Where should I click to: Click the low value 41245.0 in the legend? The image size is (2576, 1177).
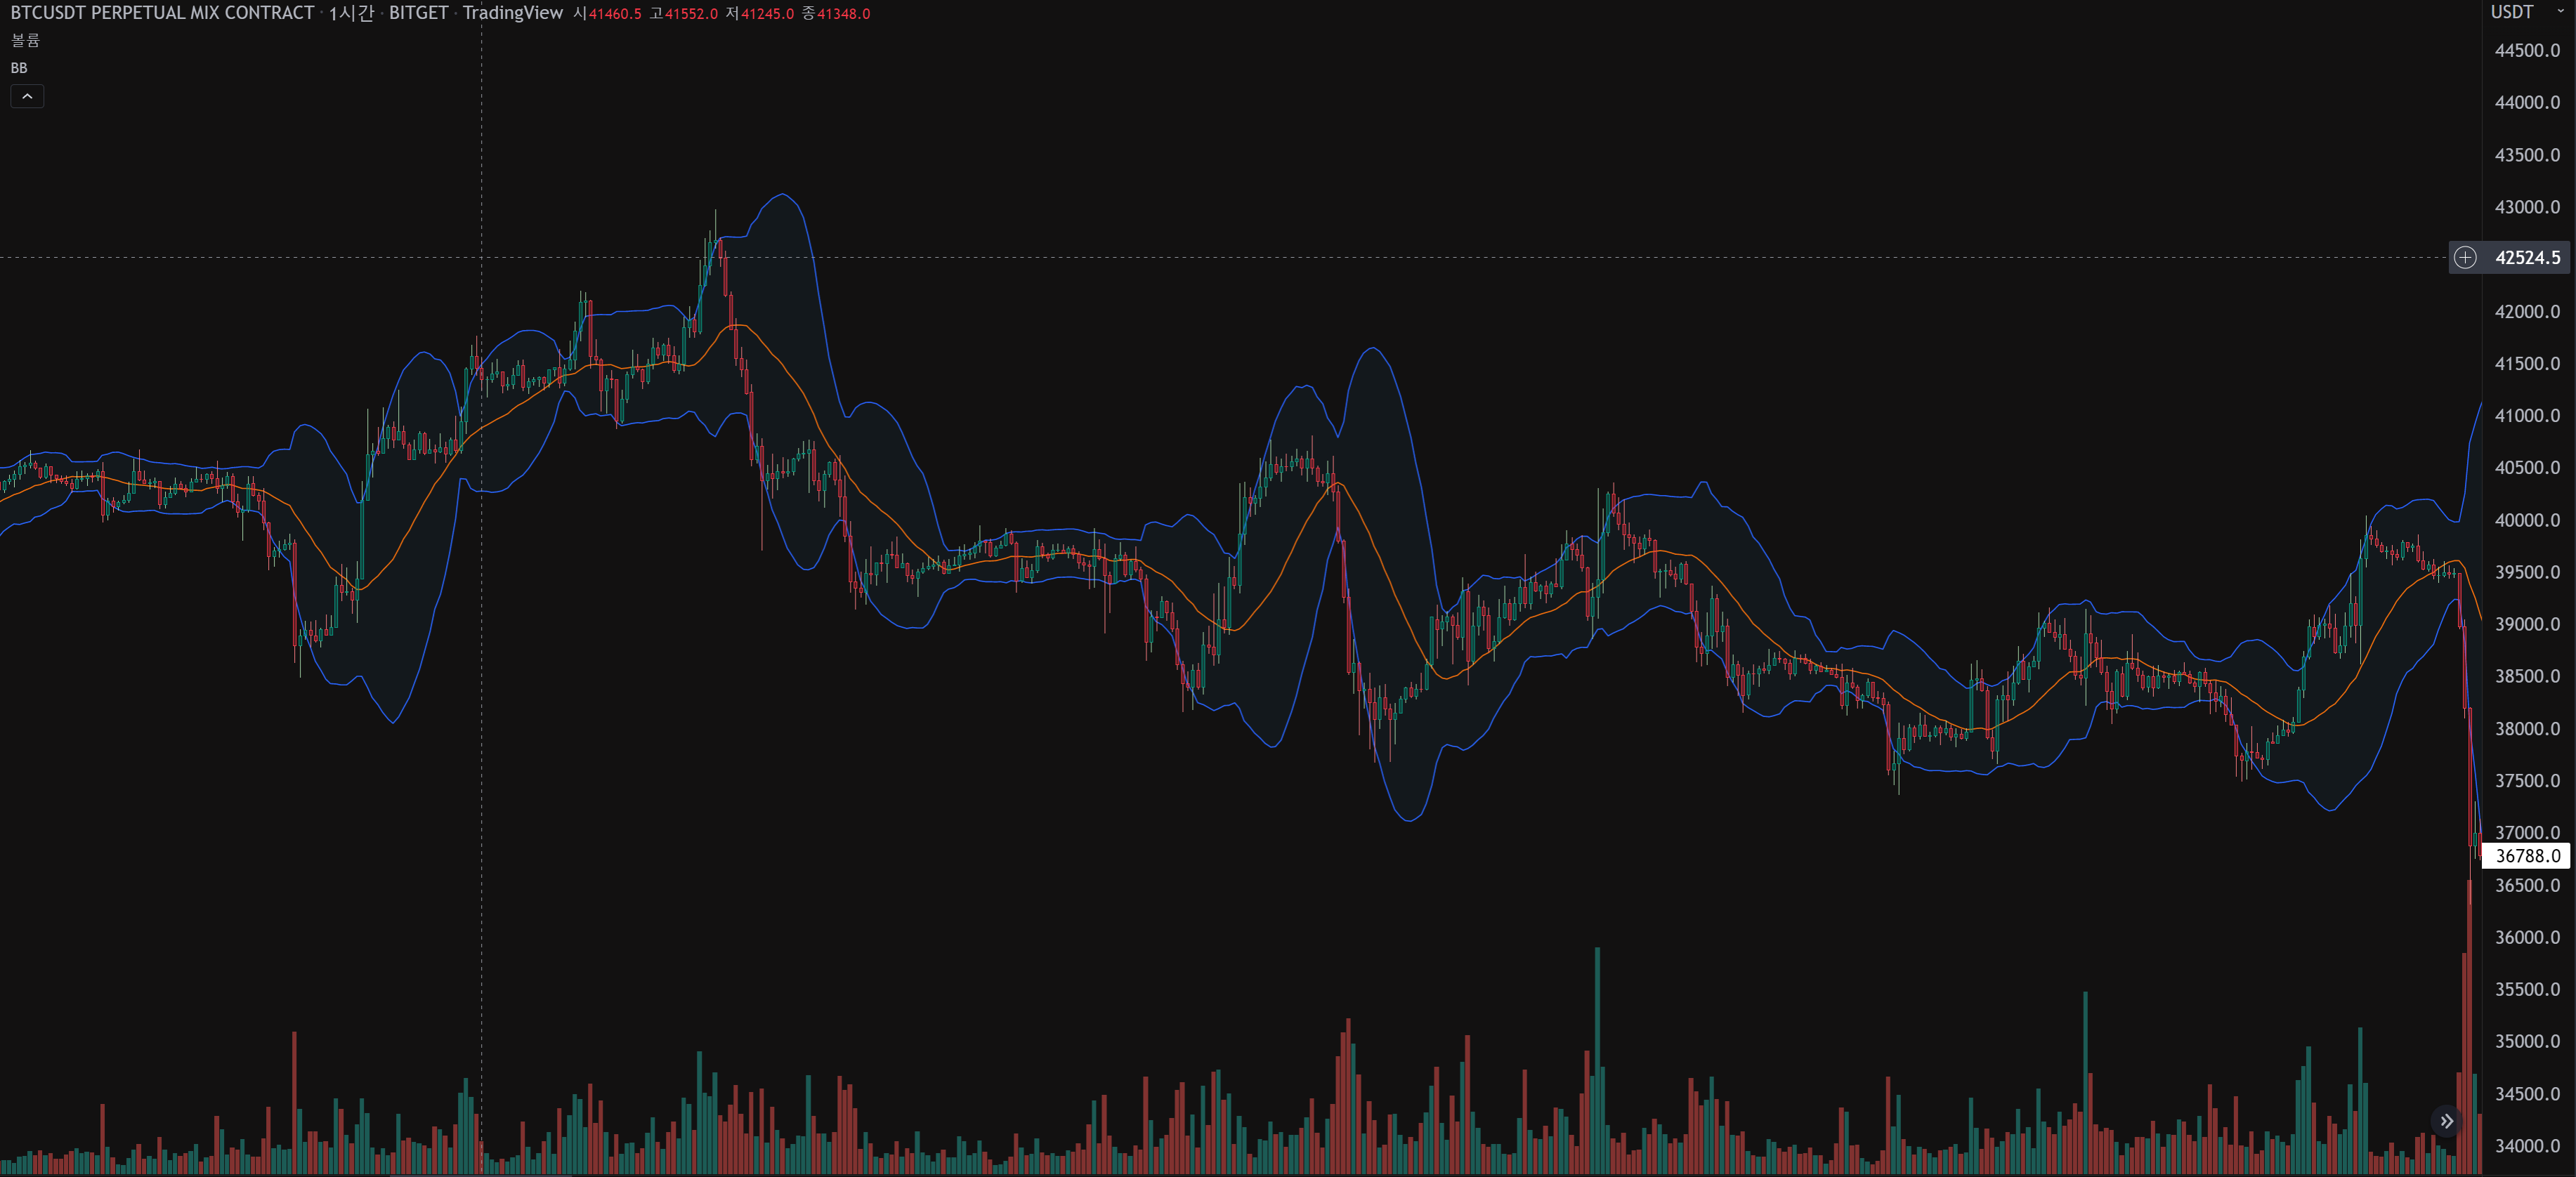click(767, 14)
